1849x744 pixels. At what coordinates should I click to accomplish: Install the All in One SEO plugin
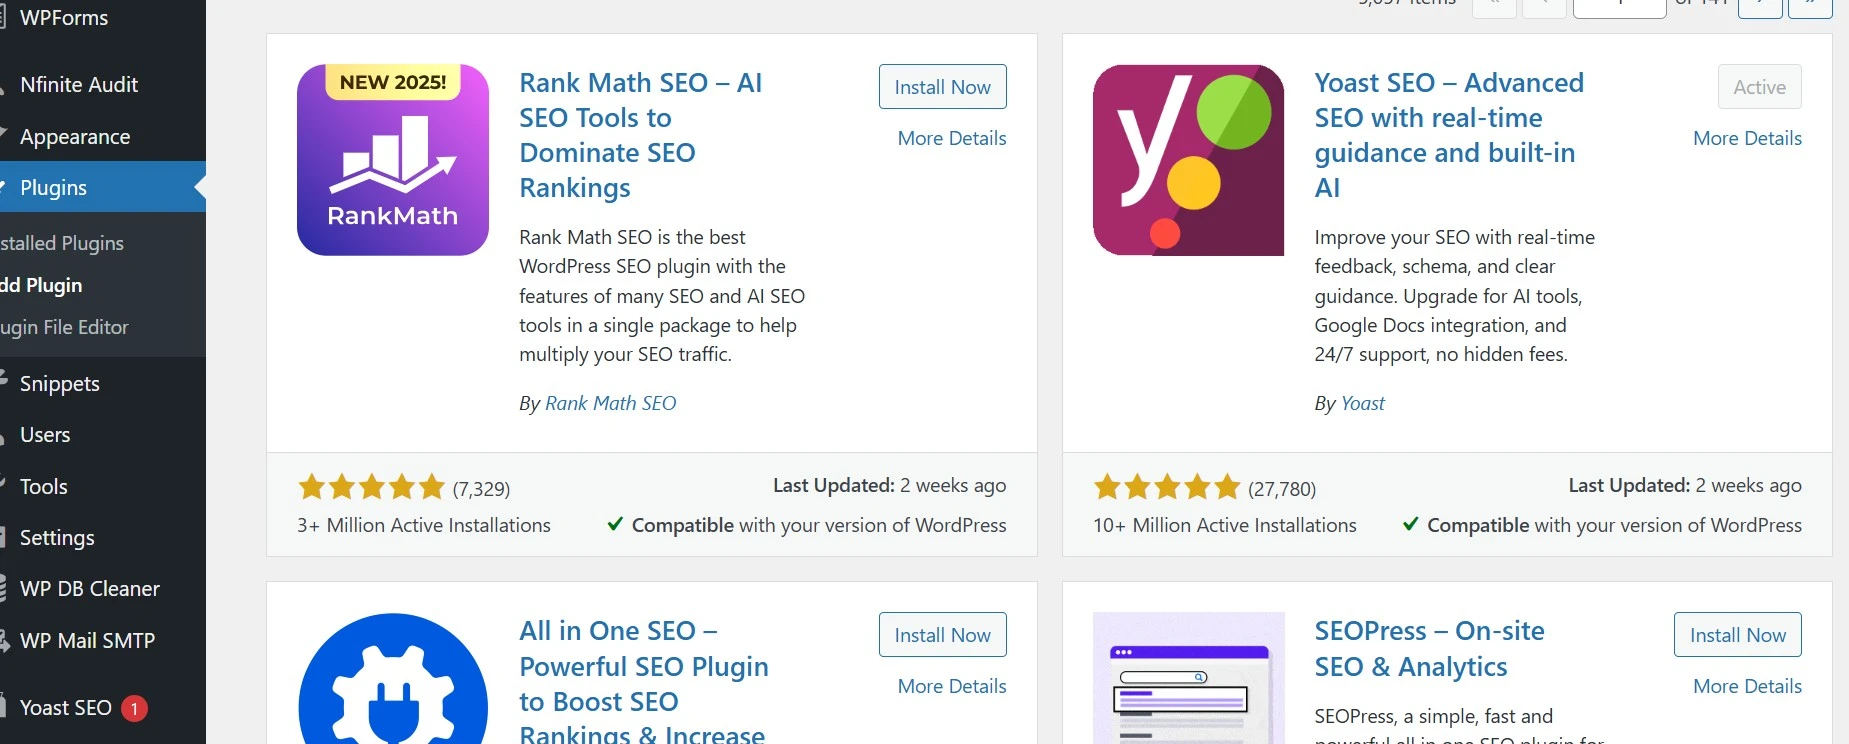pos(942,635)
